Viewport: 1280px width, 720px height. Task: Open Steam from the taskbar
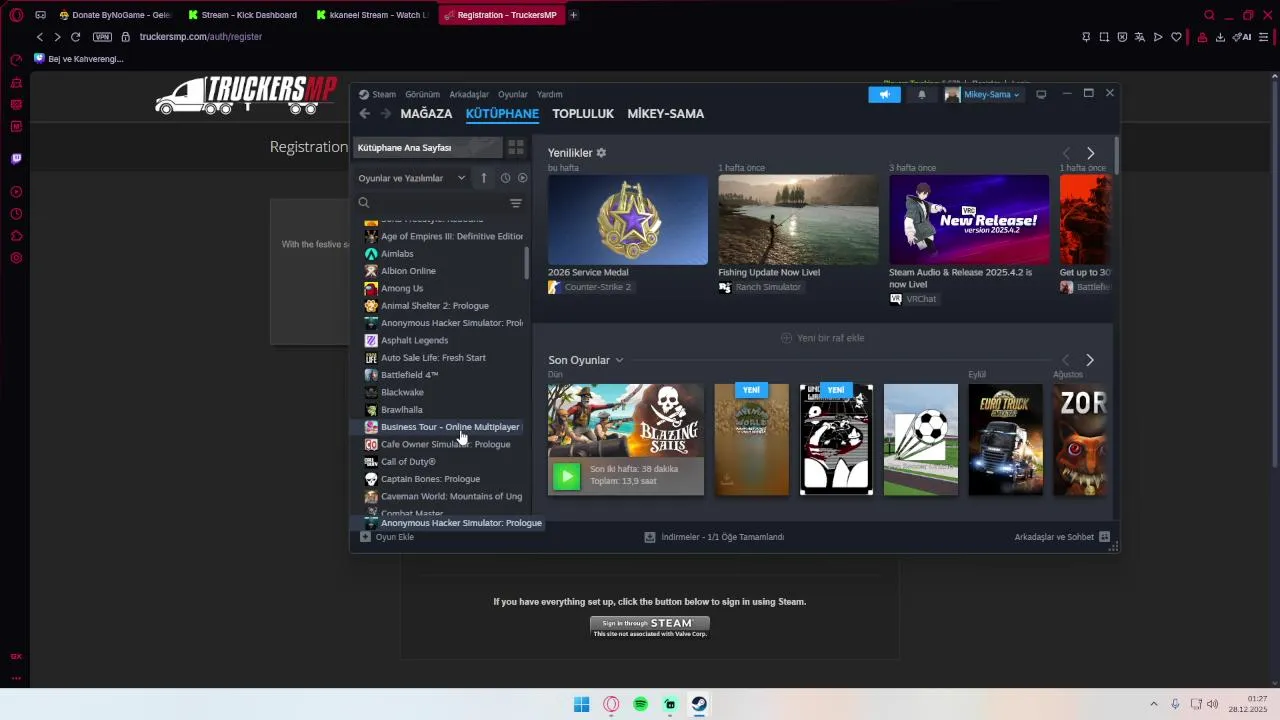pos(700,704)
